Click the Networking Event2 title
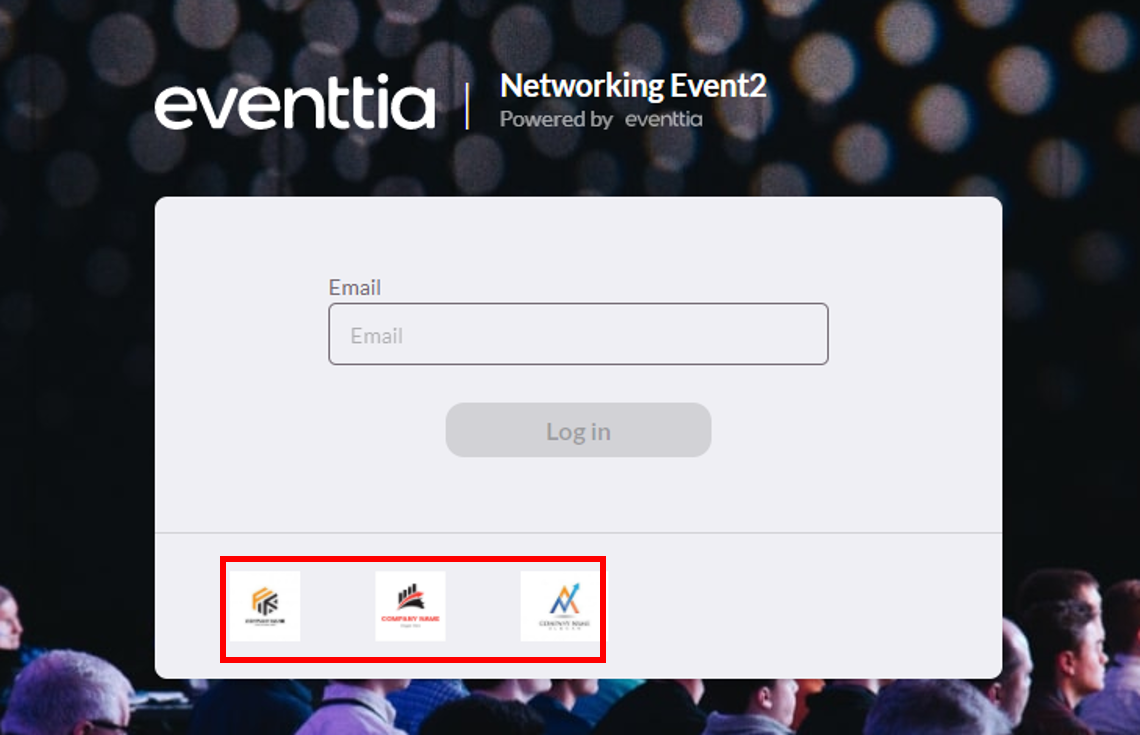The height and width of the screenshot is (735, 1140). [x=633, y=86]
